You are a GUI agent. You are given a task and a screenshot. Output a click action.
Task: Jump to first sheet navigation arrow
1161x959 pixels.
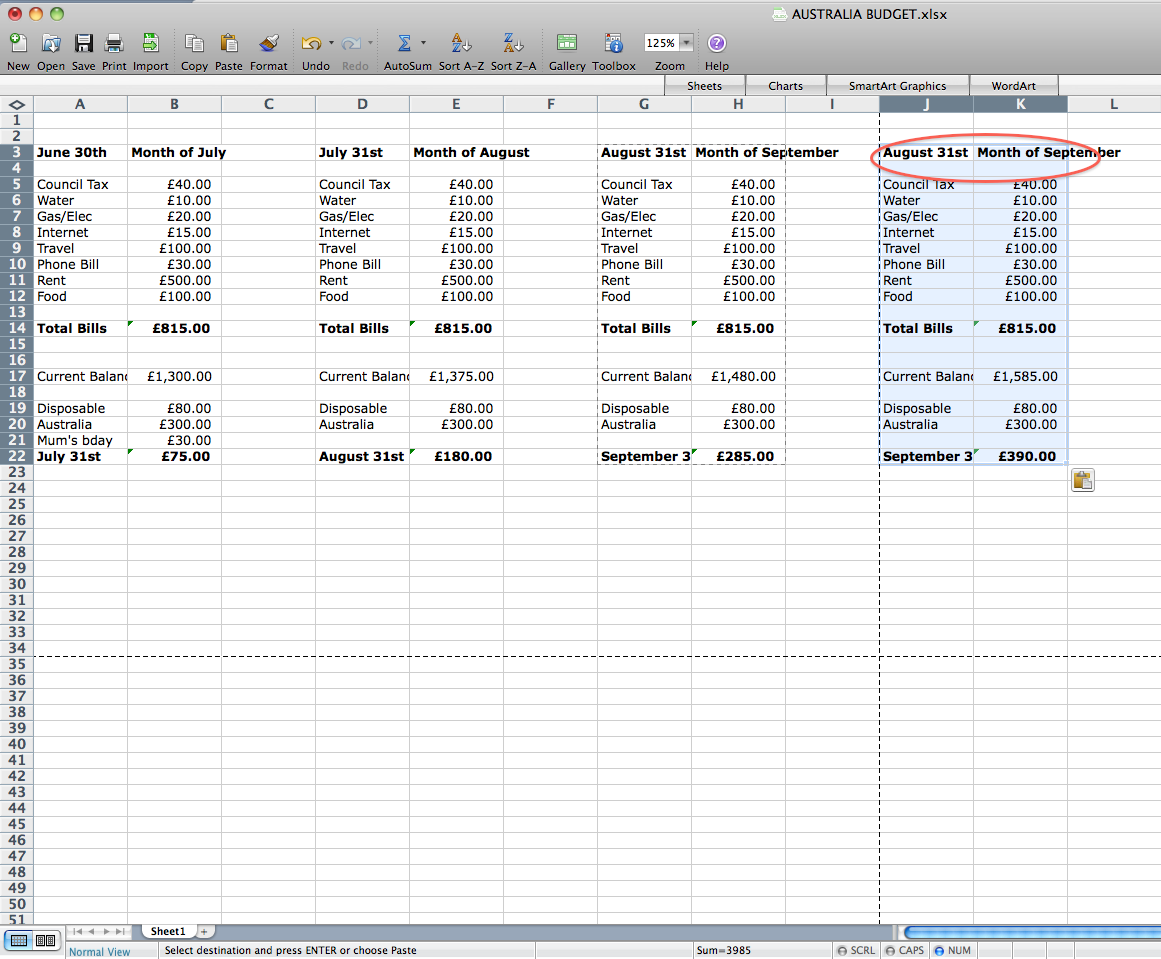[78, 932]
